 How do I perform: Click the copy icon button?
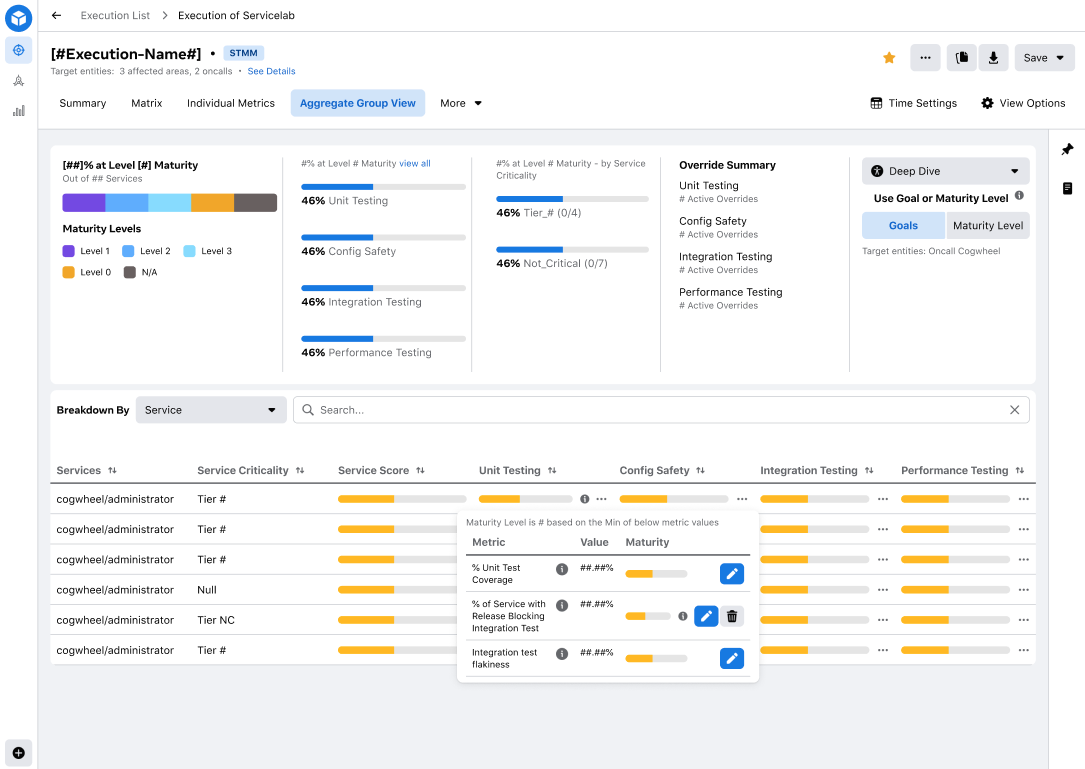click(x=962, y=58)
